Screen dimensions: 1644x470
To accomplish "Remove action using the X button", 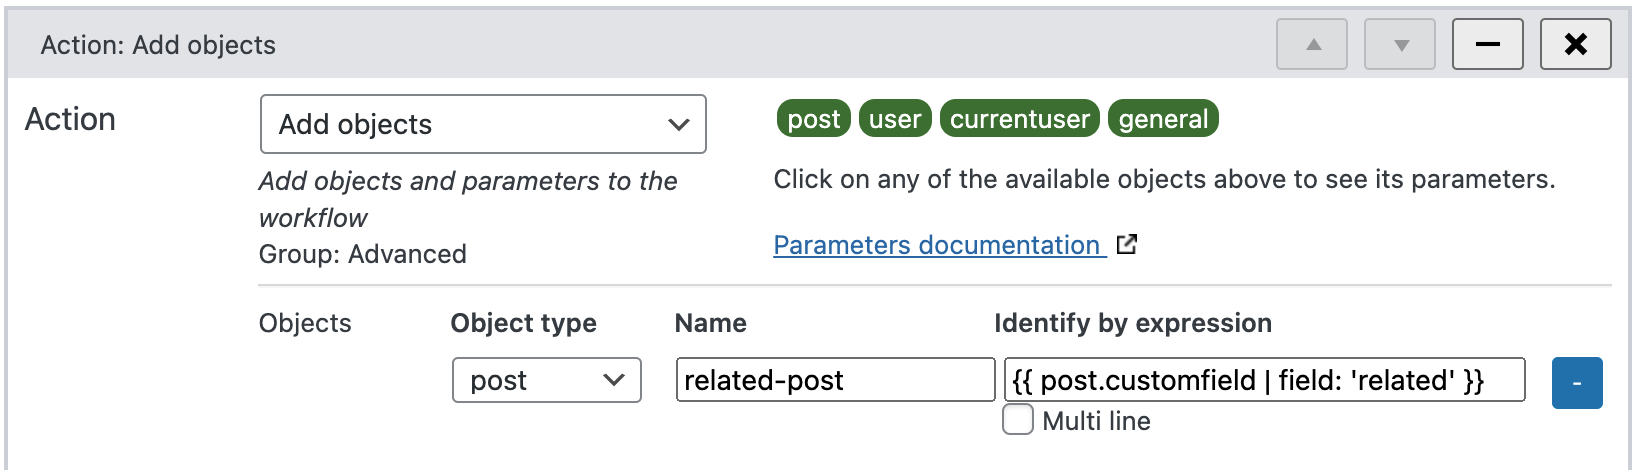I will (1576, 45).
